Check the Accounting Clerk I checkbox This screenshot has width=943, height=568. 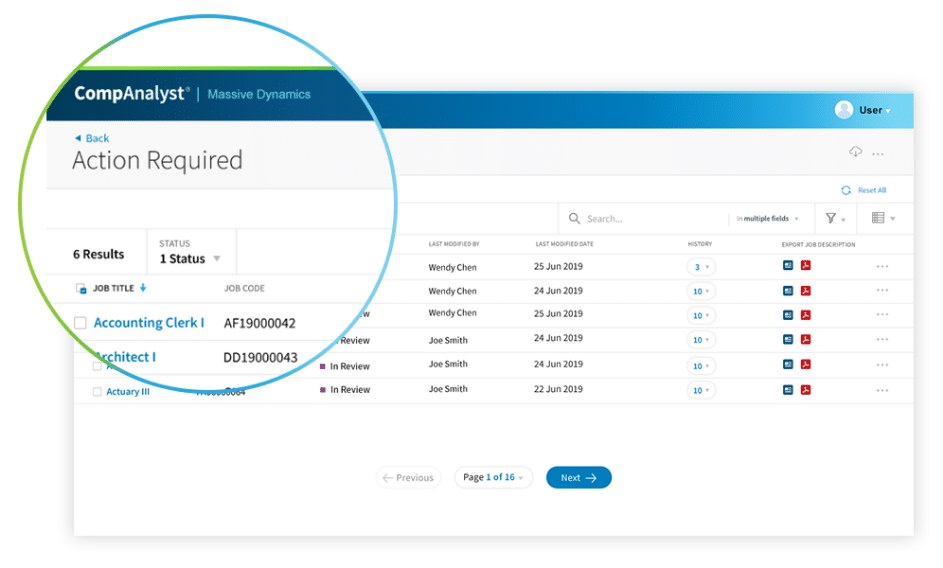[80, 323]
